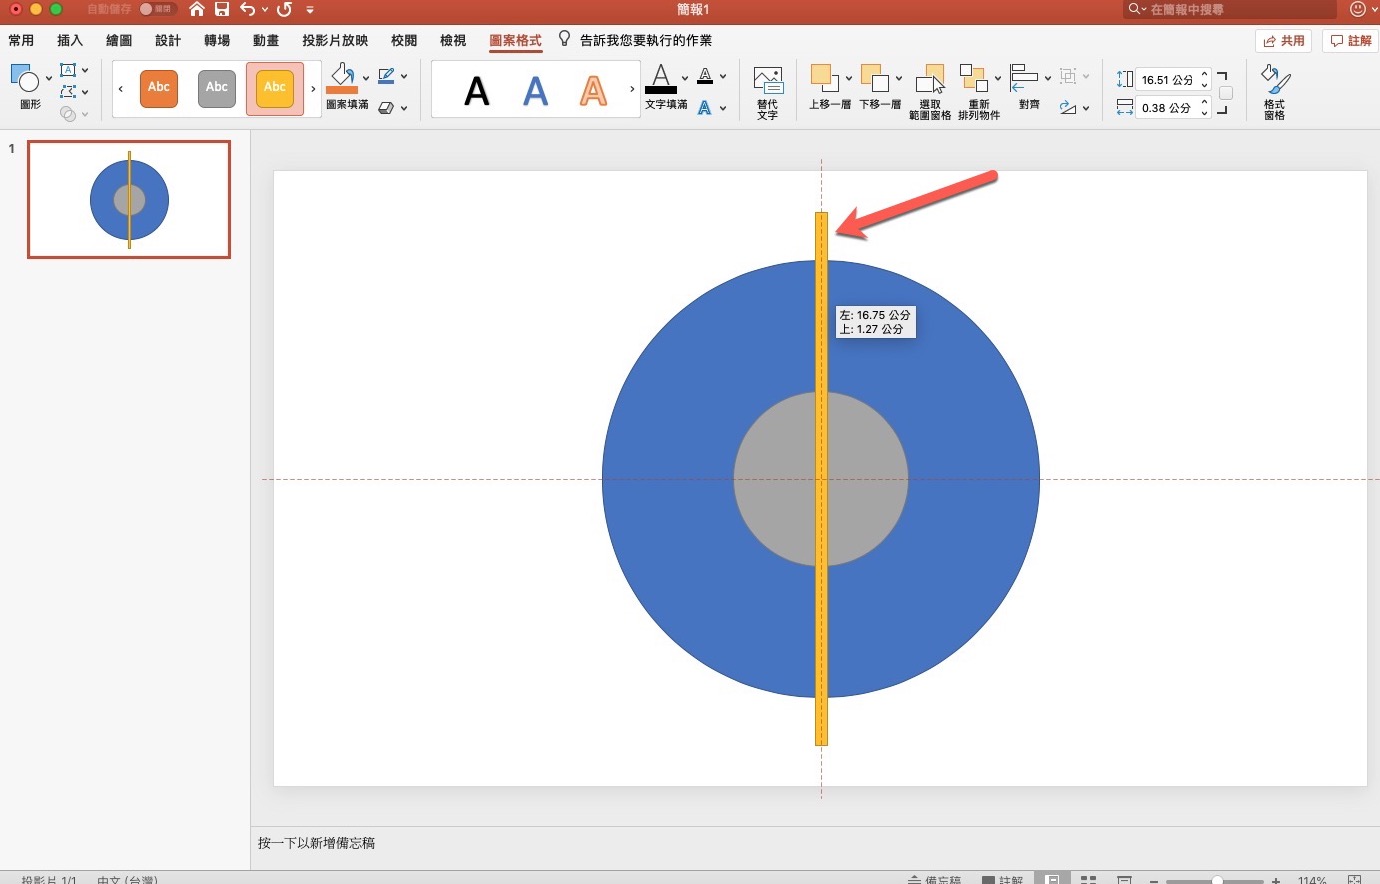Click the 共用 share button
1380x884 pixels.
click(x=1283, y=41)
